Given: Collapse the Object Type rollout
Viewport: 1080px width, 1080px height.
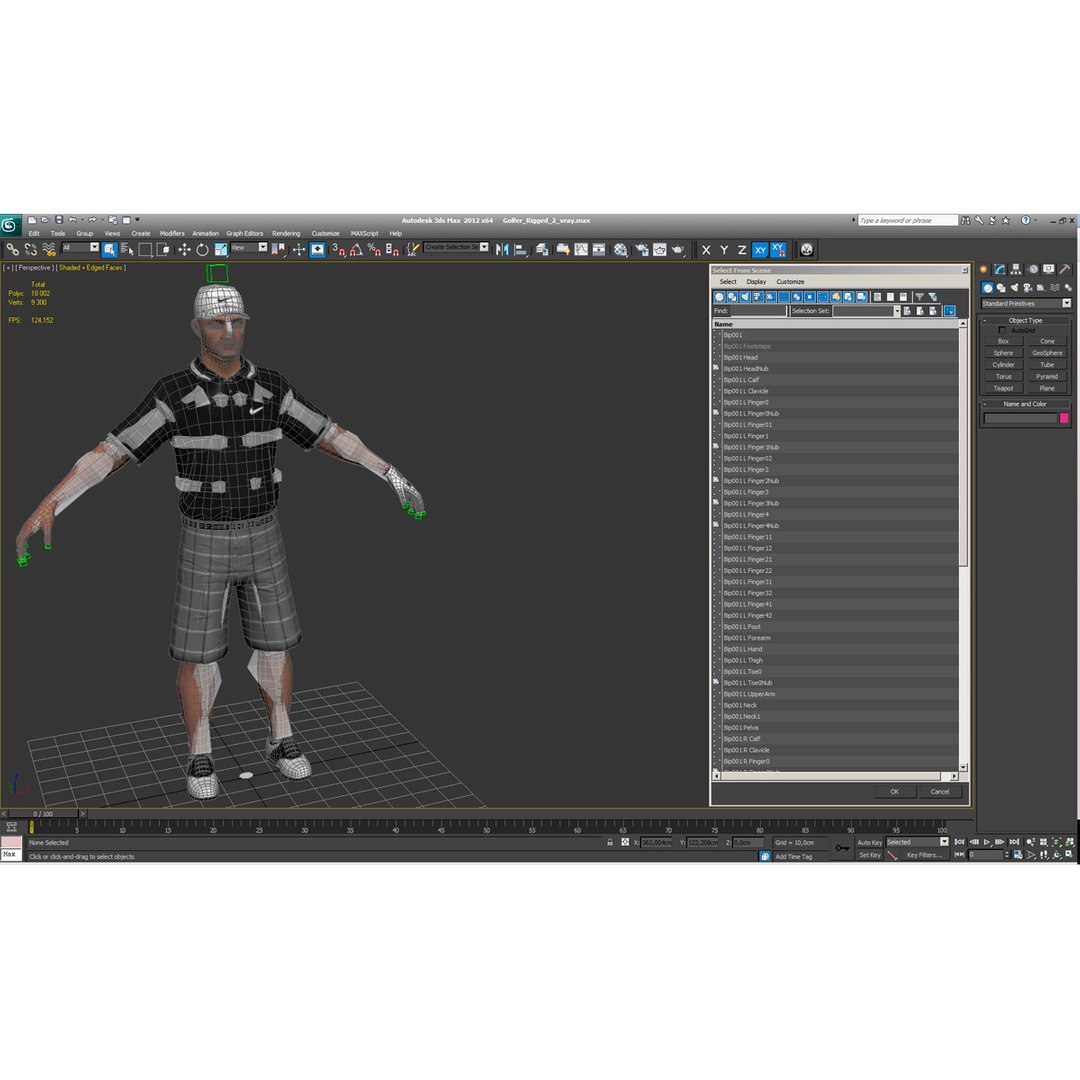Looking at the screenshot, I should coord(1025,320).
